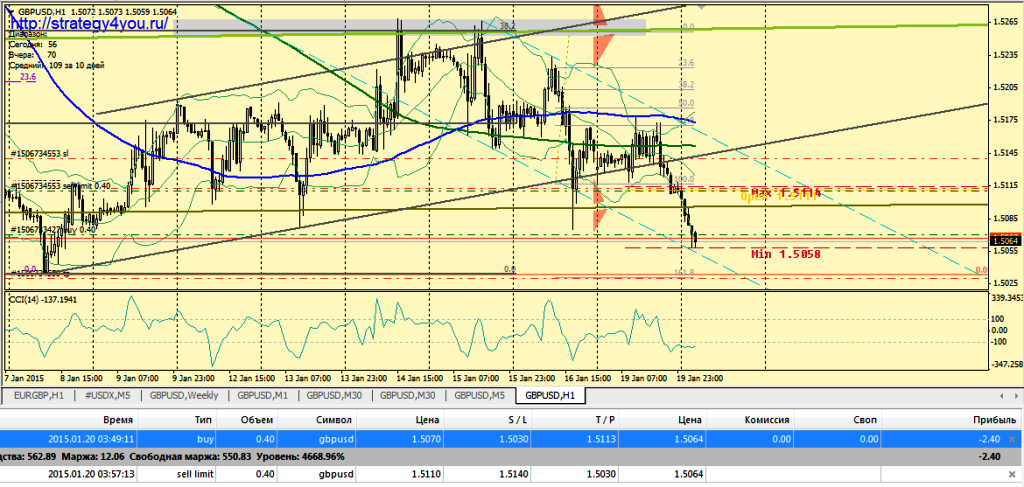
Task: Switch to the GBPUSD,M1 tab
Action: [x=264, y=395]
